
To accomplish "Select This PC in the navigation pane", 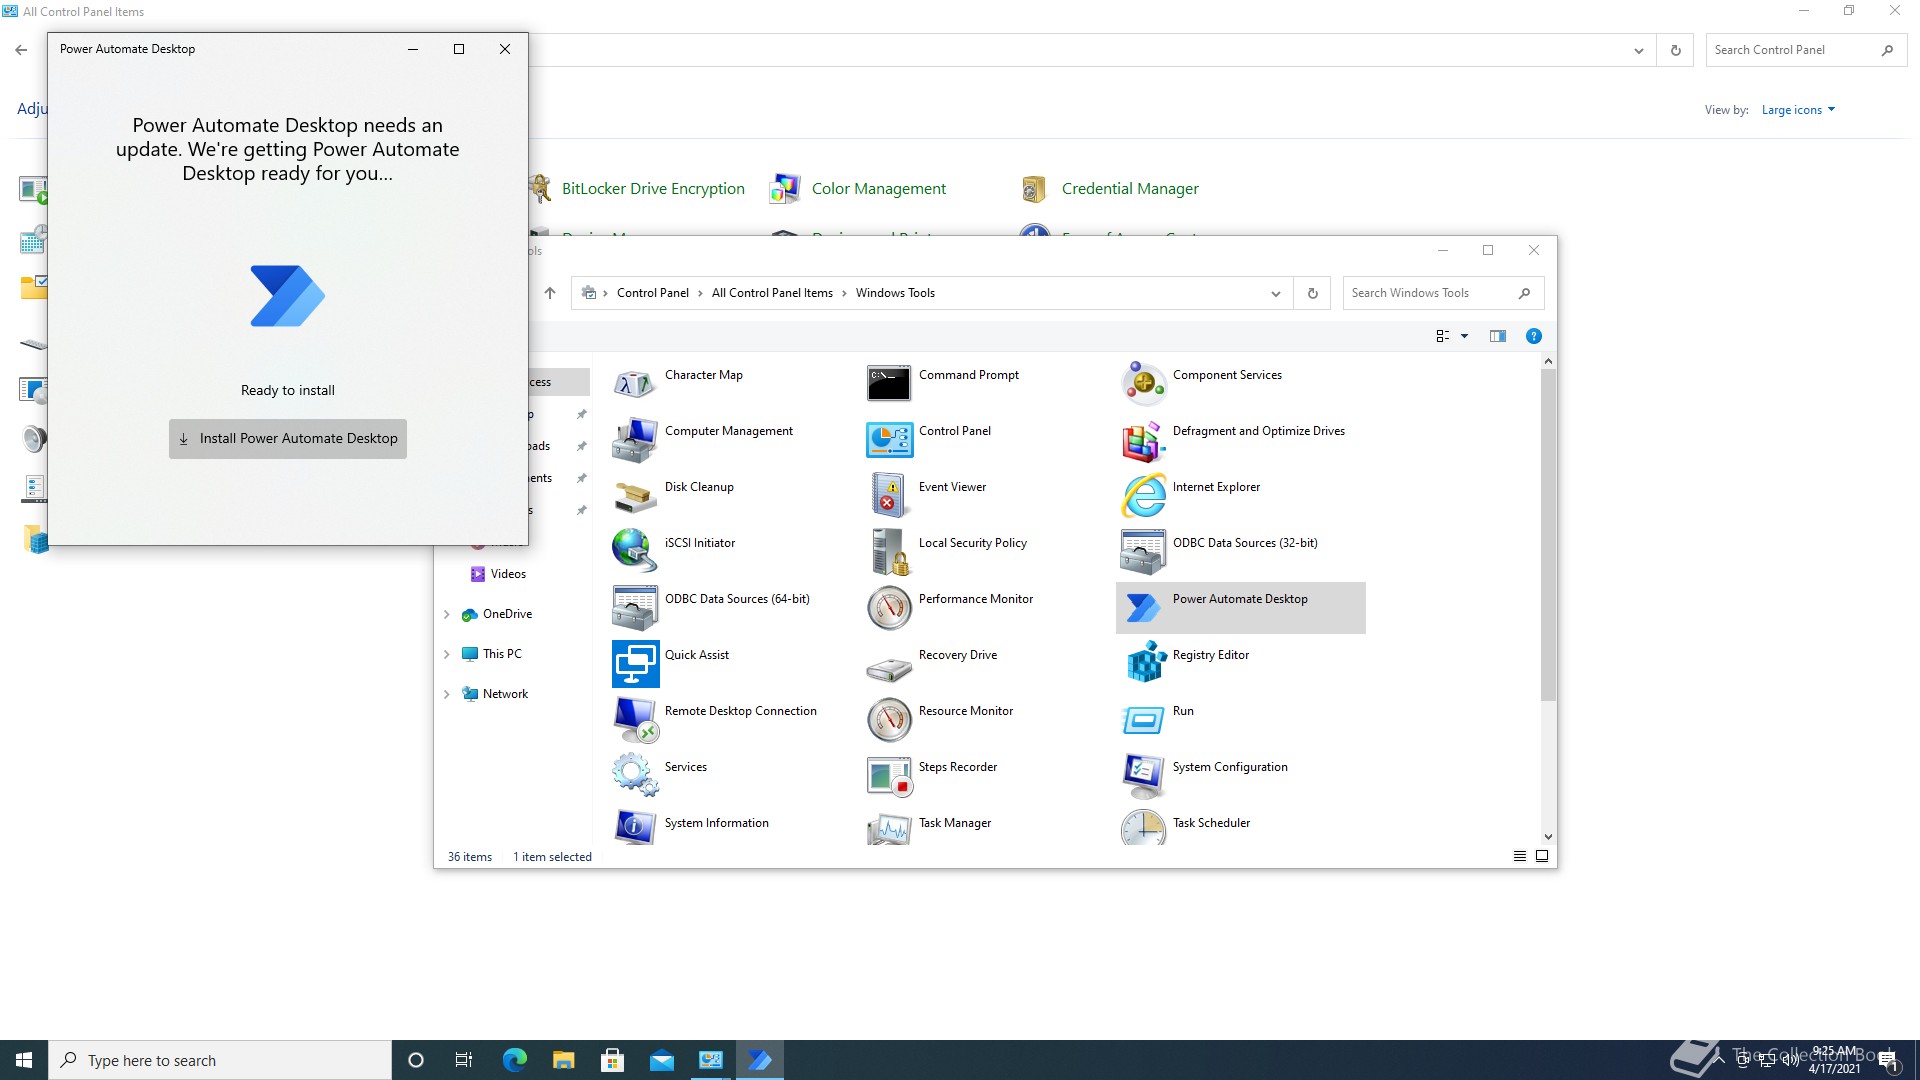I will coord(502,654).
